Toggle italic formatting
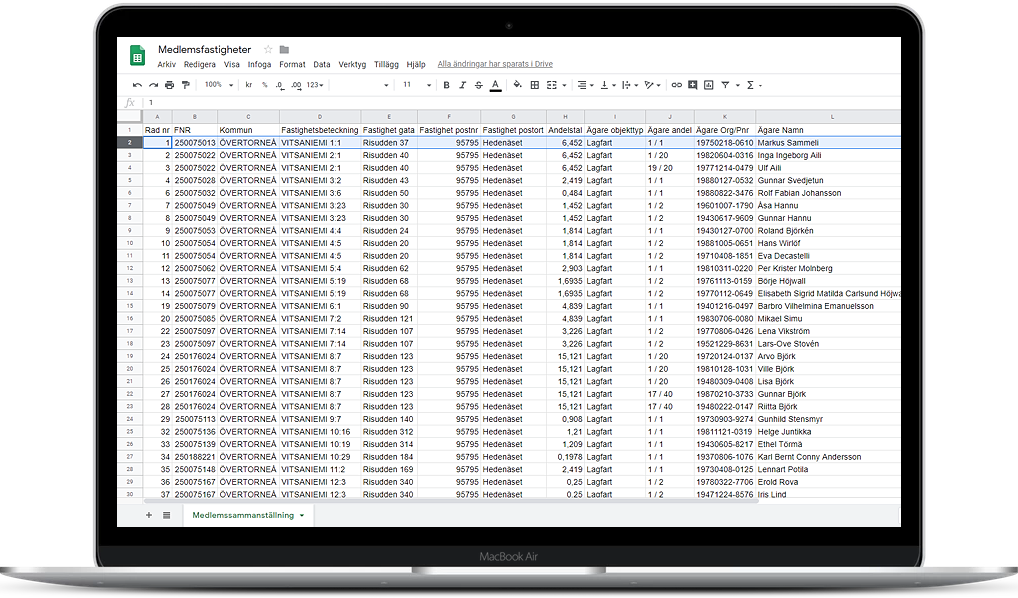The width and height of the screenshot is (1018, 598). (x=462, y=85)
